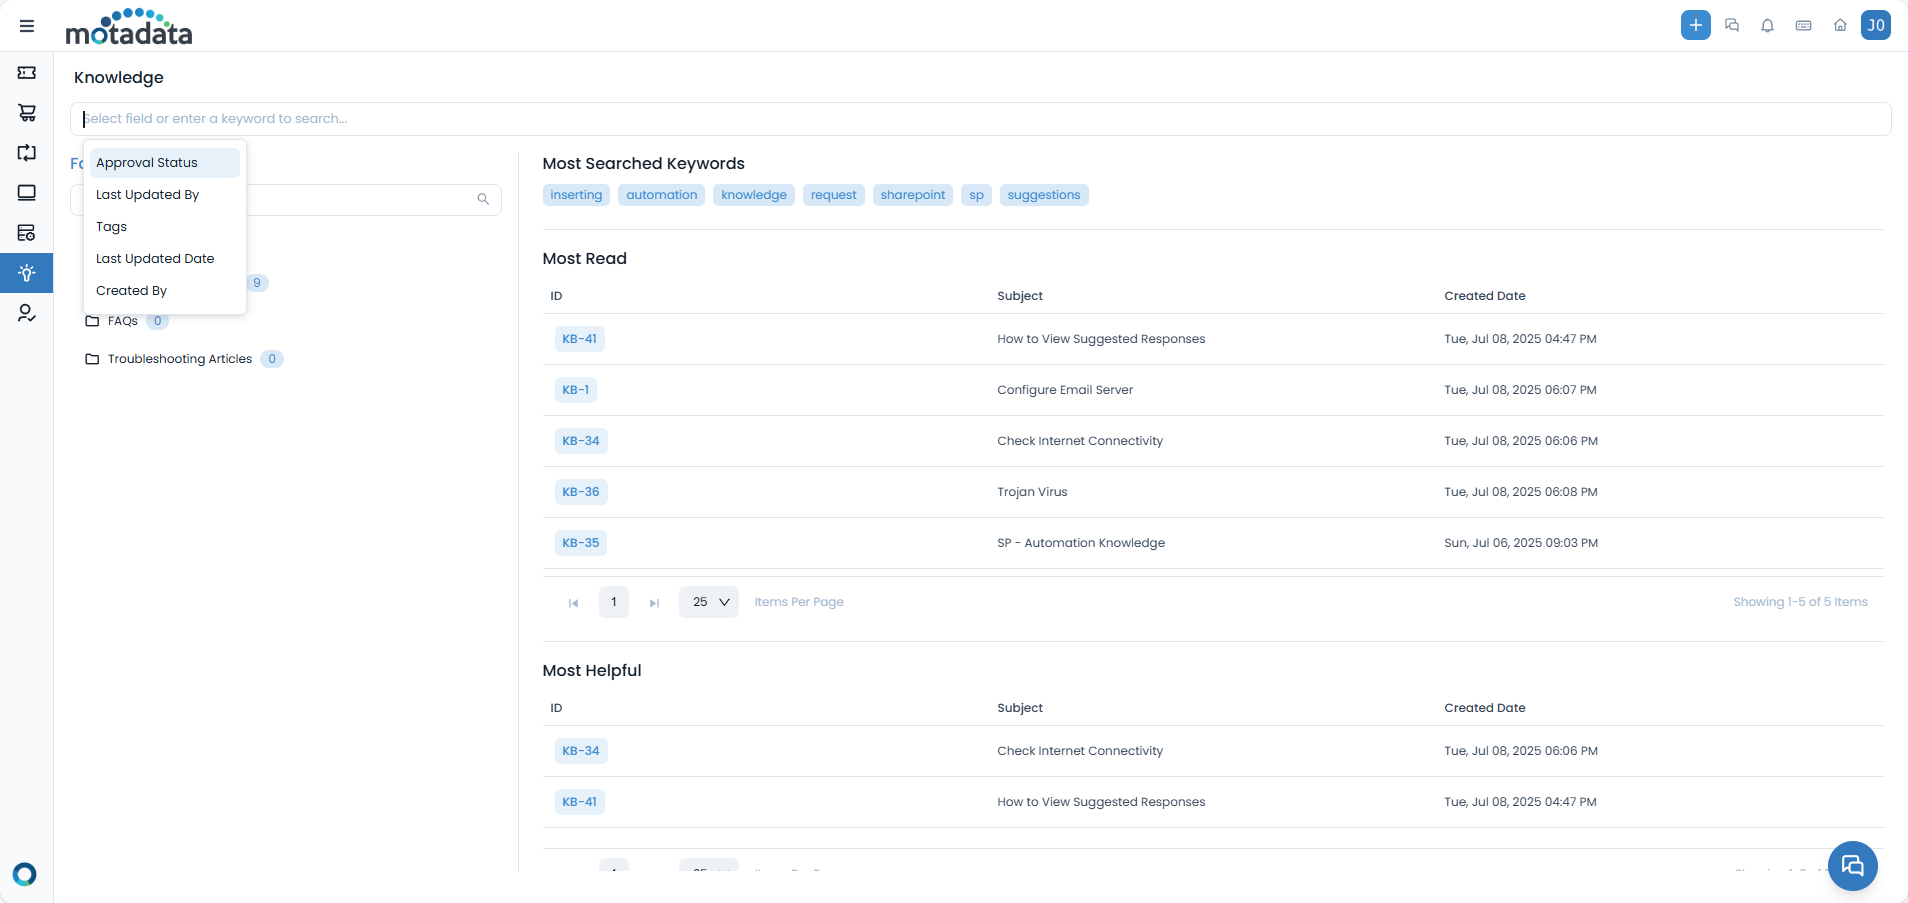Viewport: 1908px width, 903px height.
Task: Click the blue plus create button
Action: click(1695, 25)
